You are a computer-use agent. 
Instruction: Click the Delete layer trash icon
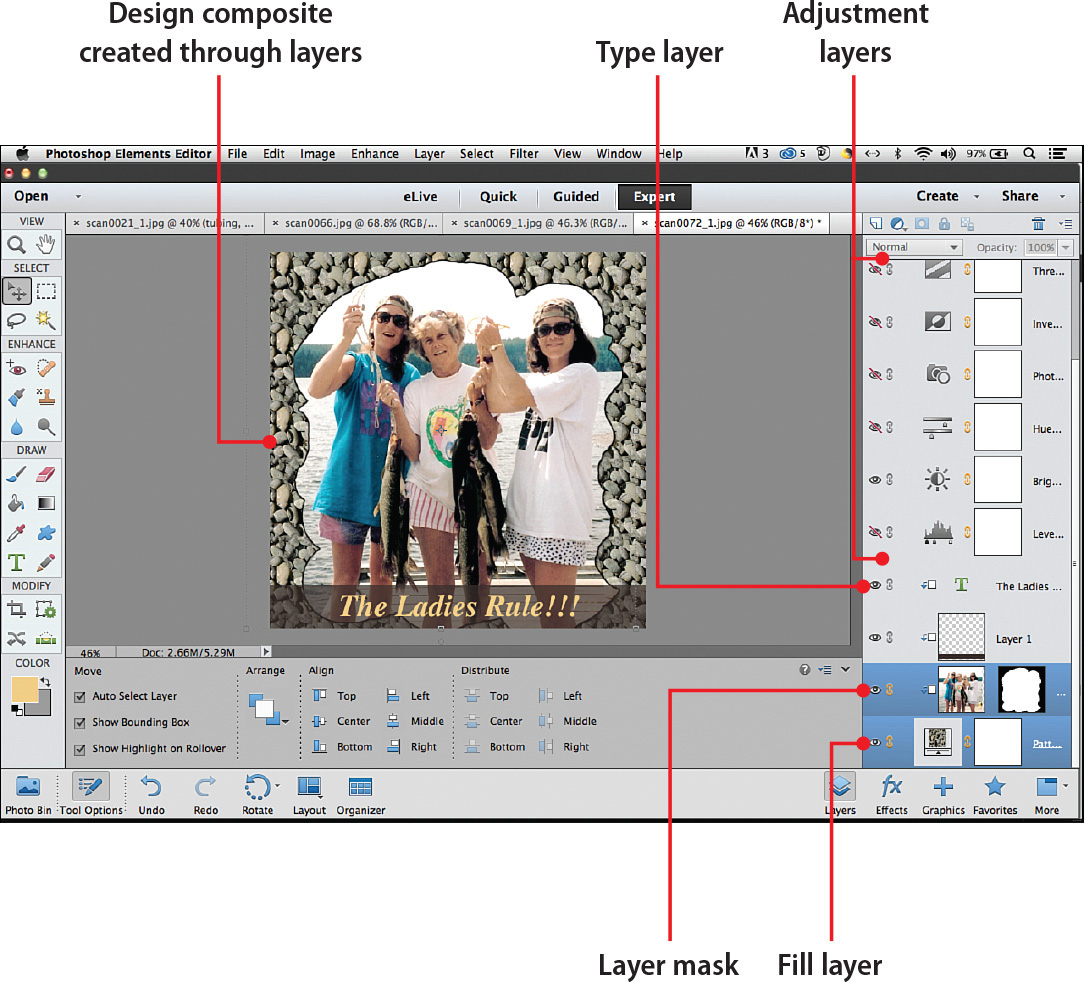[x=1038, y=224]
